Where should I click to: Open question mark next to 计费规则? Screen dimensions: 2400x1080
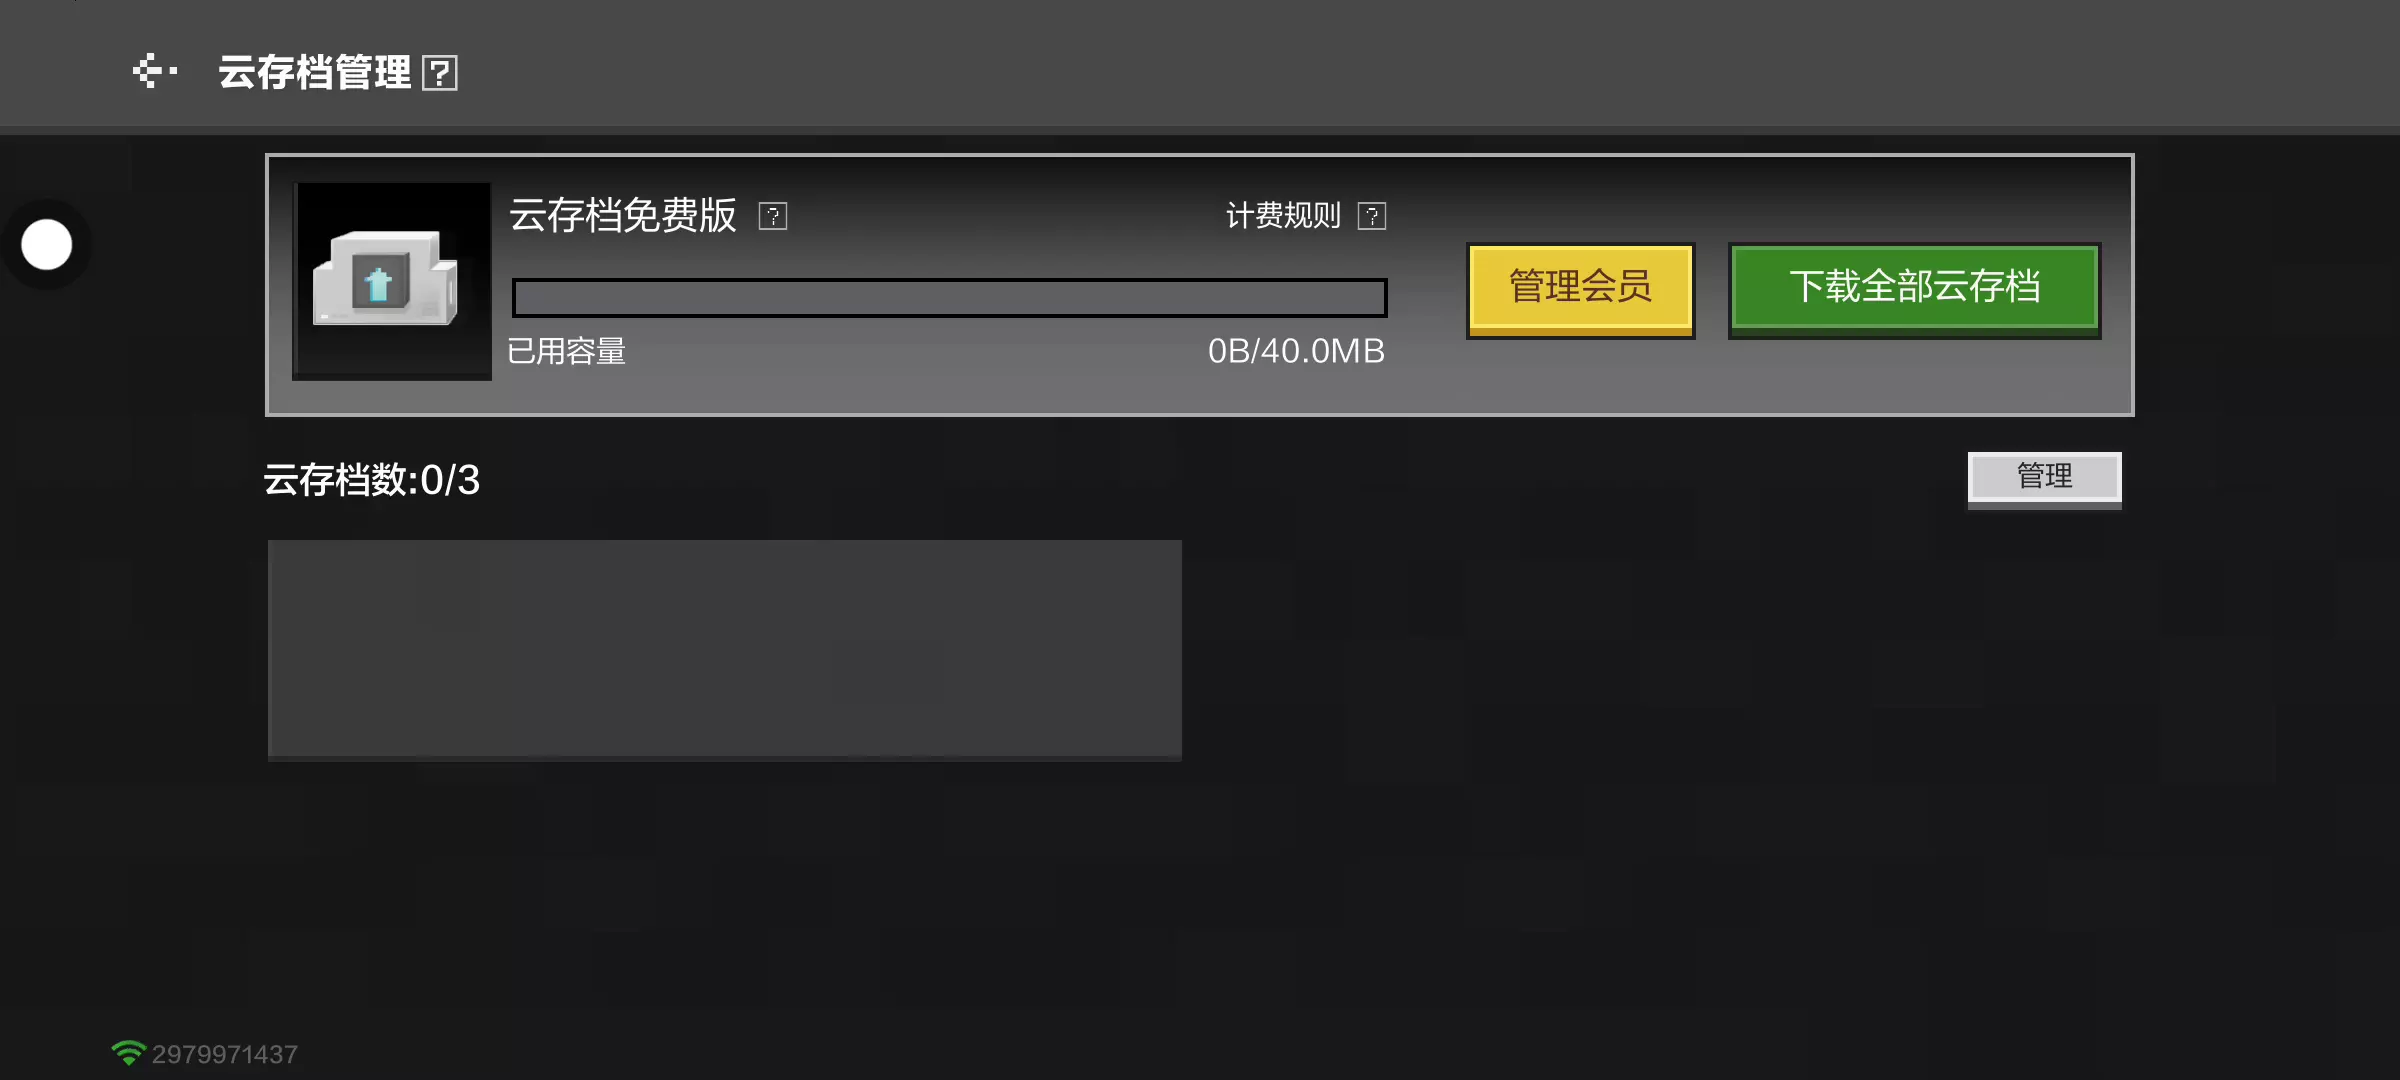click(1372, 216)
